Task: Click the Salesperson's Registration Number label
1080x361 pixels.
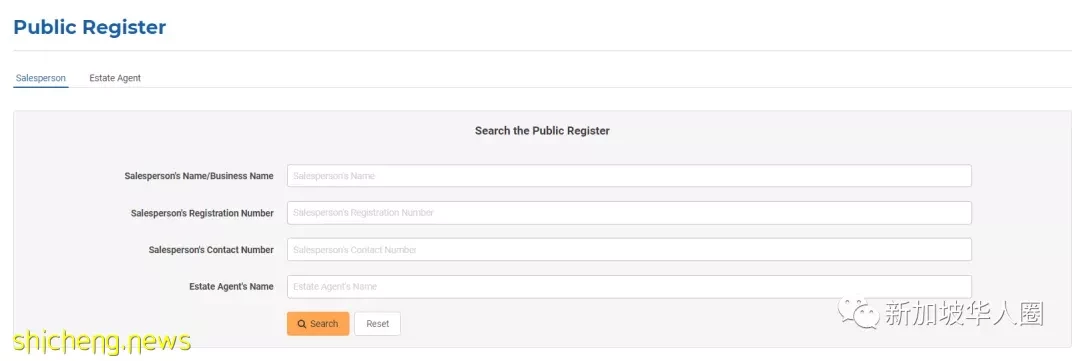Action: tap(202, 214)
